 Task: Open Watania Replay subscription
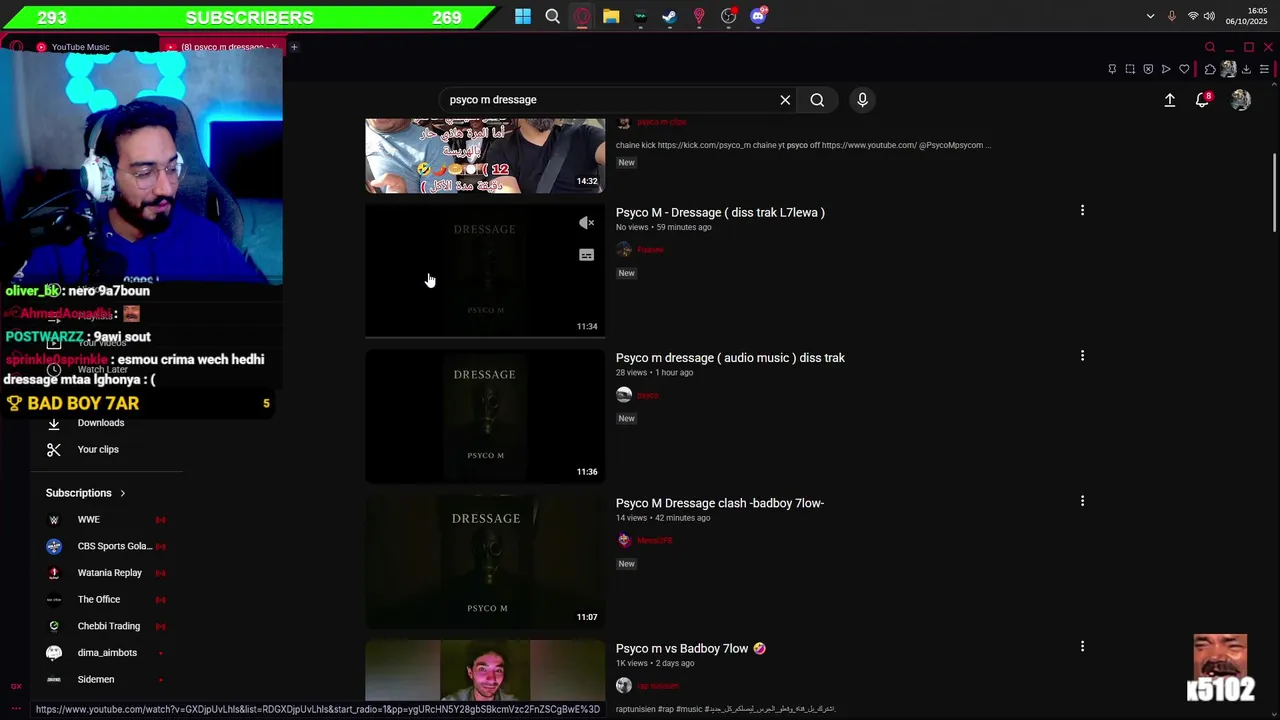pos(110,573)
